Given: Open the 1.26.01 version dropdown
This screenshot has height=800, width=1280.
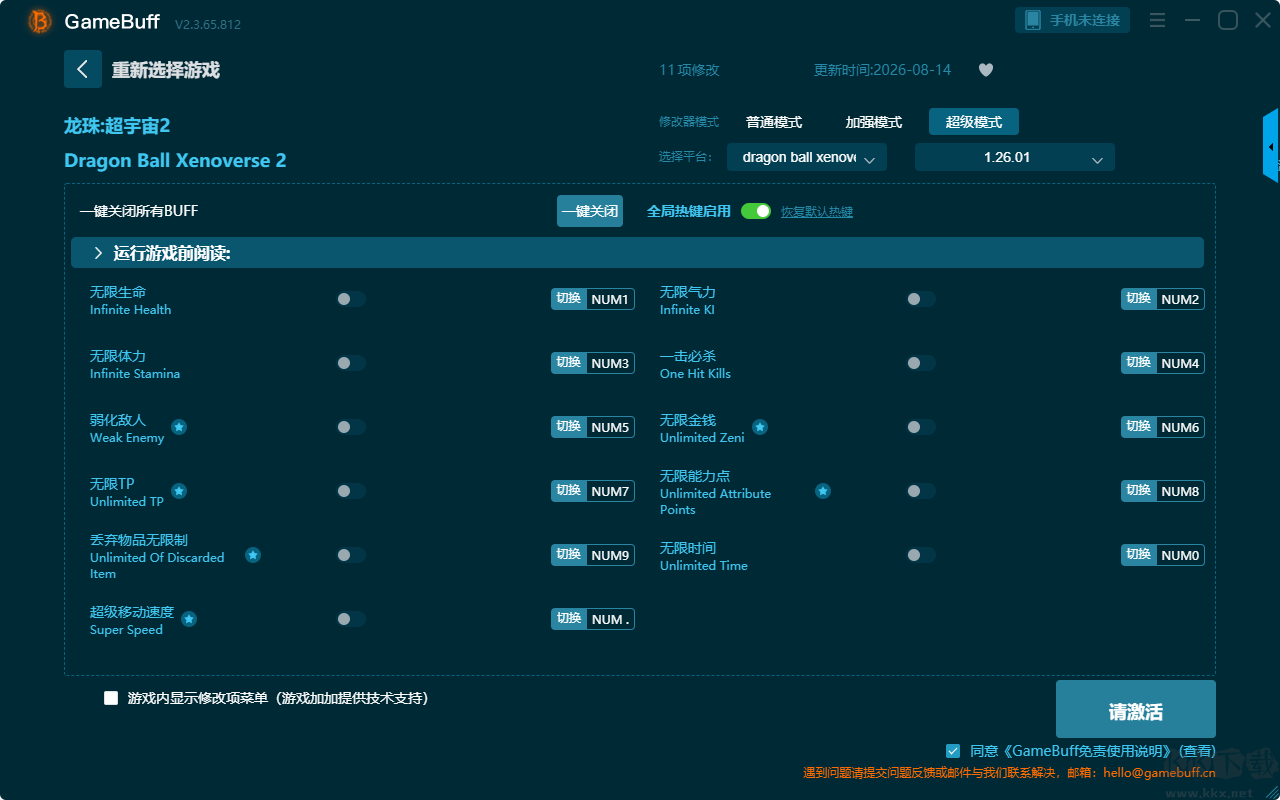Looking at the screenshot, I should click(x=1015, y=157).
